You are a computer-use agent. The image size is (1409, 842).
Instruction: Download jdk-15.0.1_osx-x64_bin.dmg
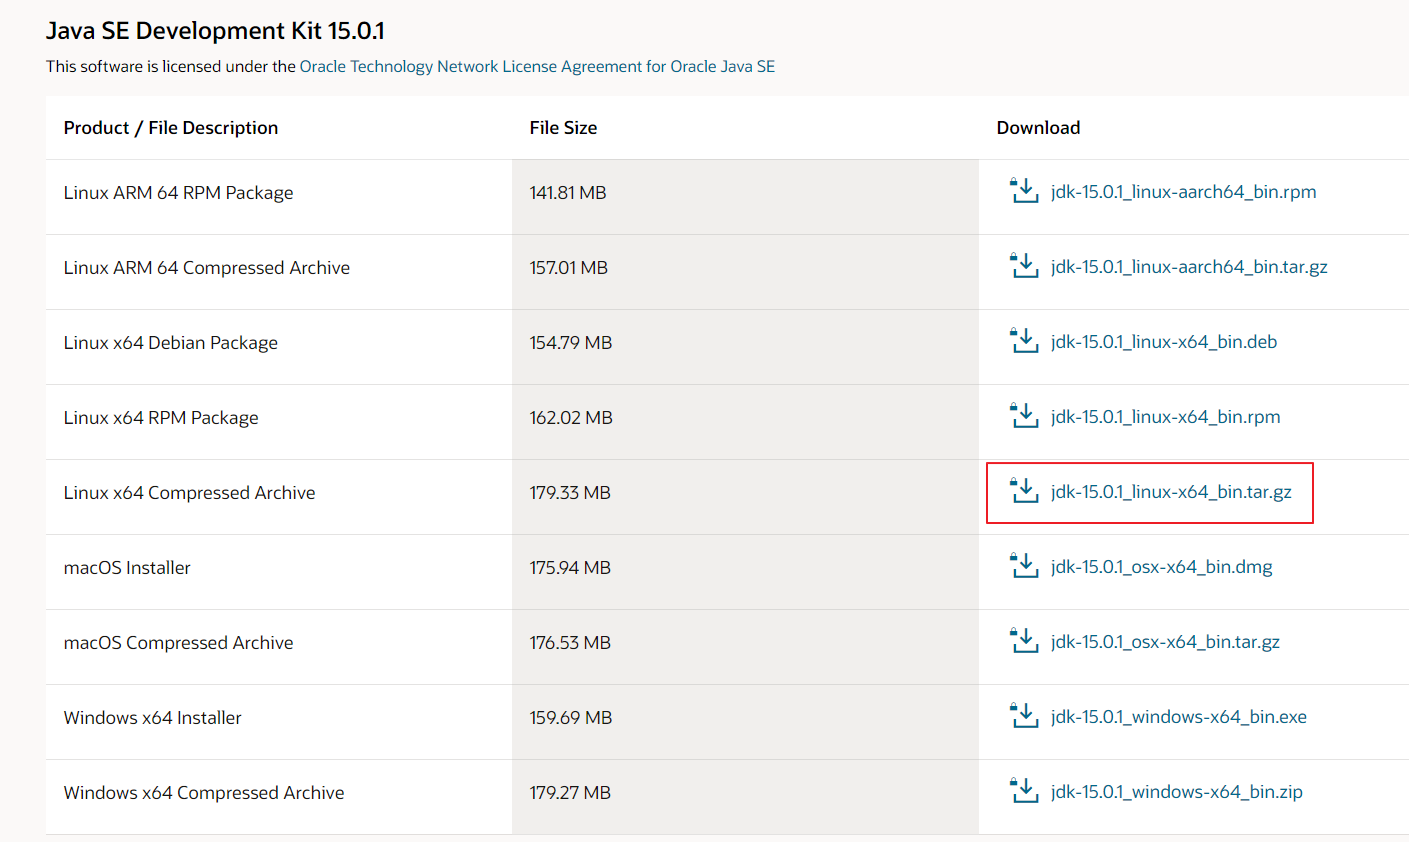tap(1162, 567)
